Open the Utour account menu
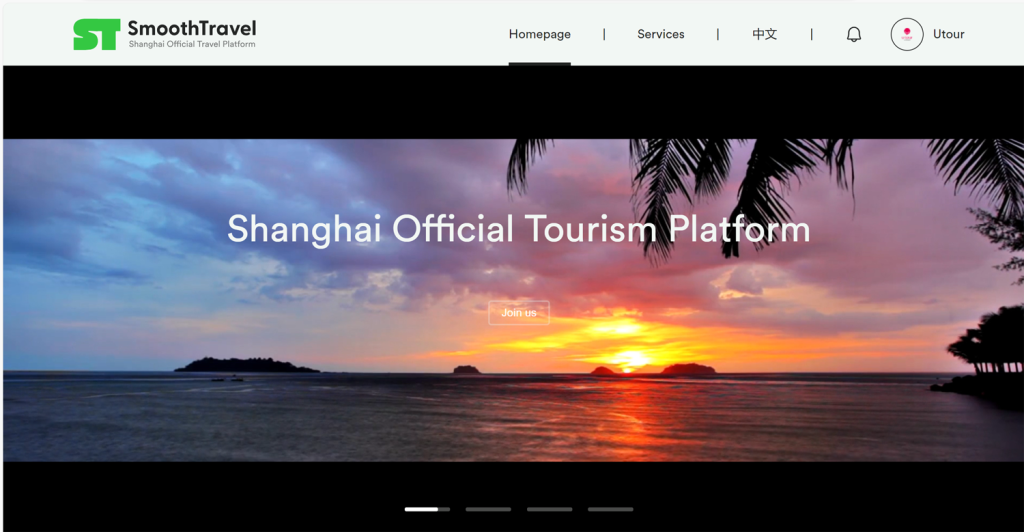The image size is (1024, 532). pos(948,34)
